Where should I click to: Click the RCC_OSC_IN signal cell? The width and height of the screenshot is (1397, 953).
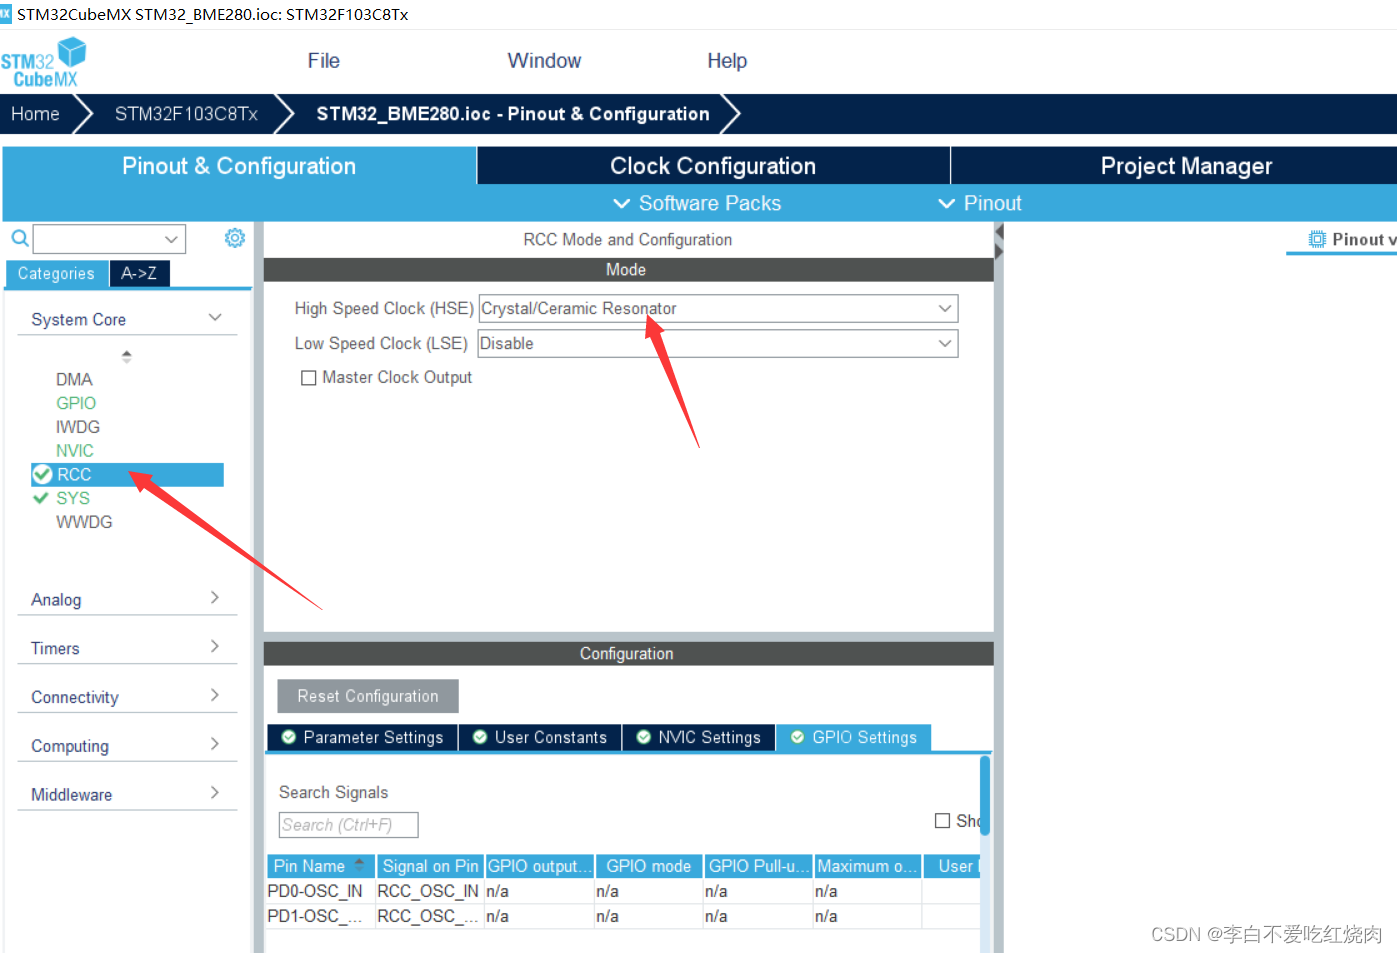(428, 891)
